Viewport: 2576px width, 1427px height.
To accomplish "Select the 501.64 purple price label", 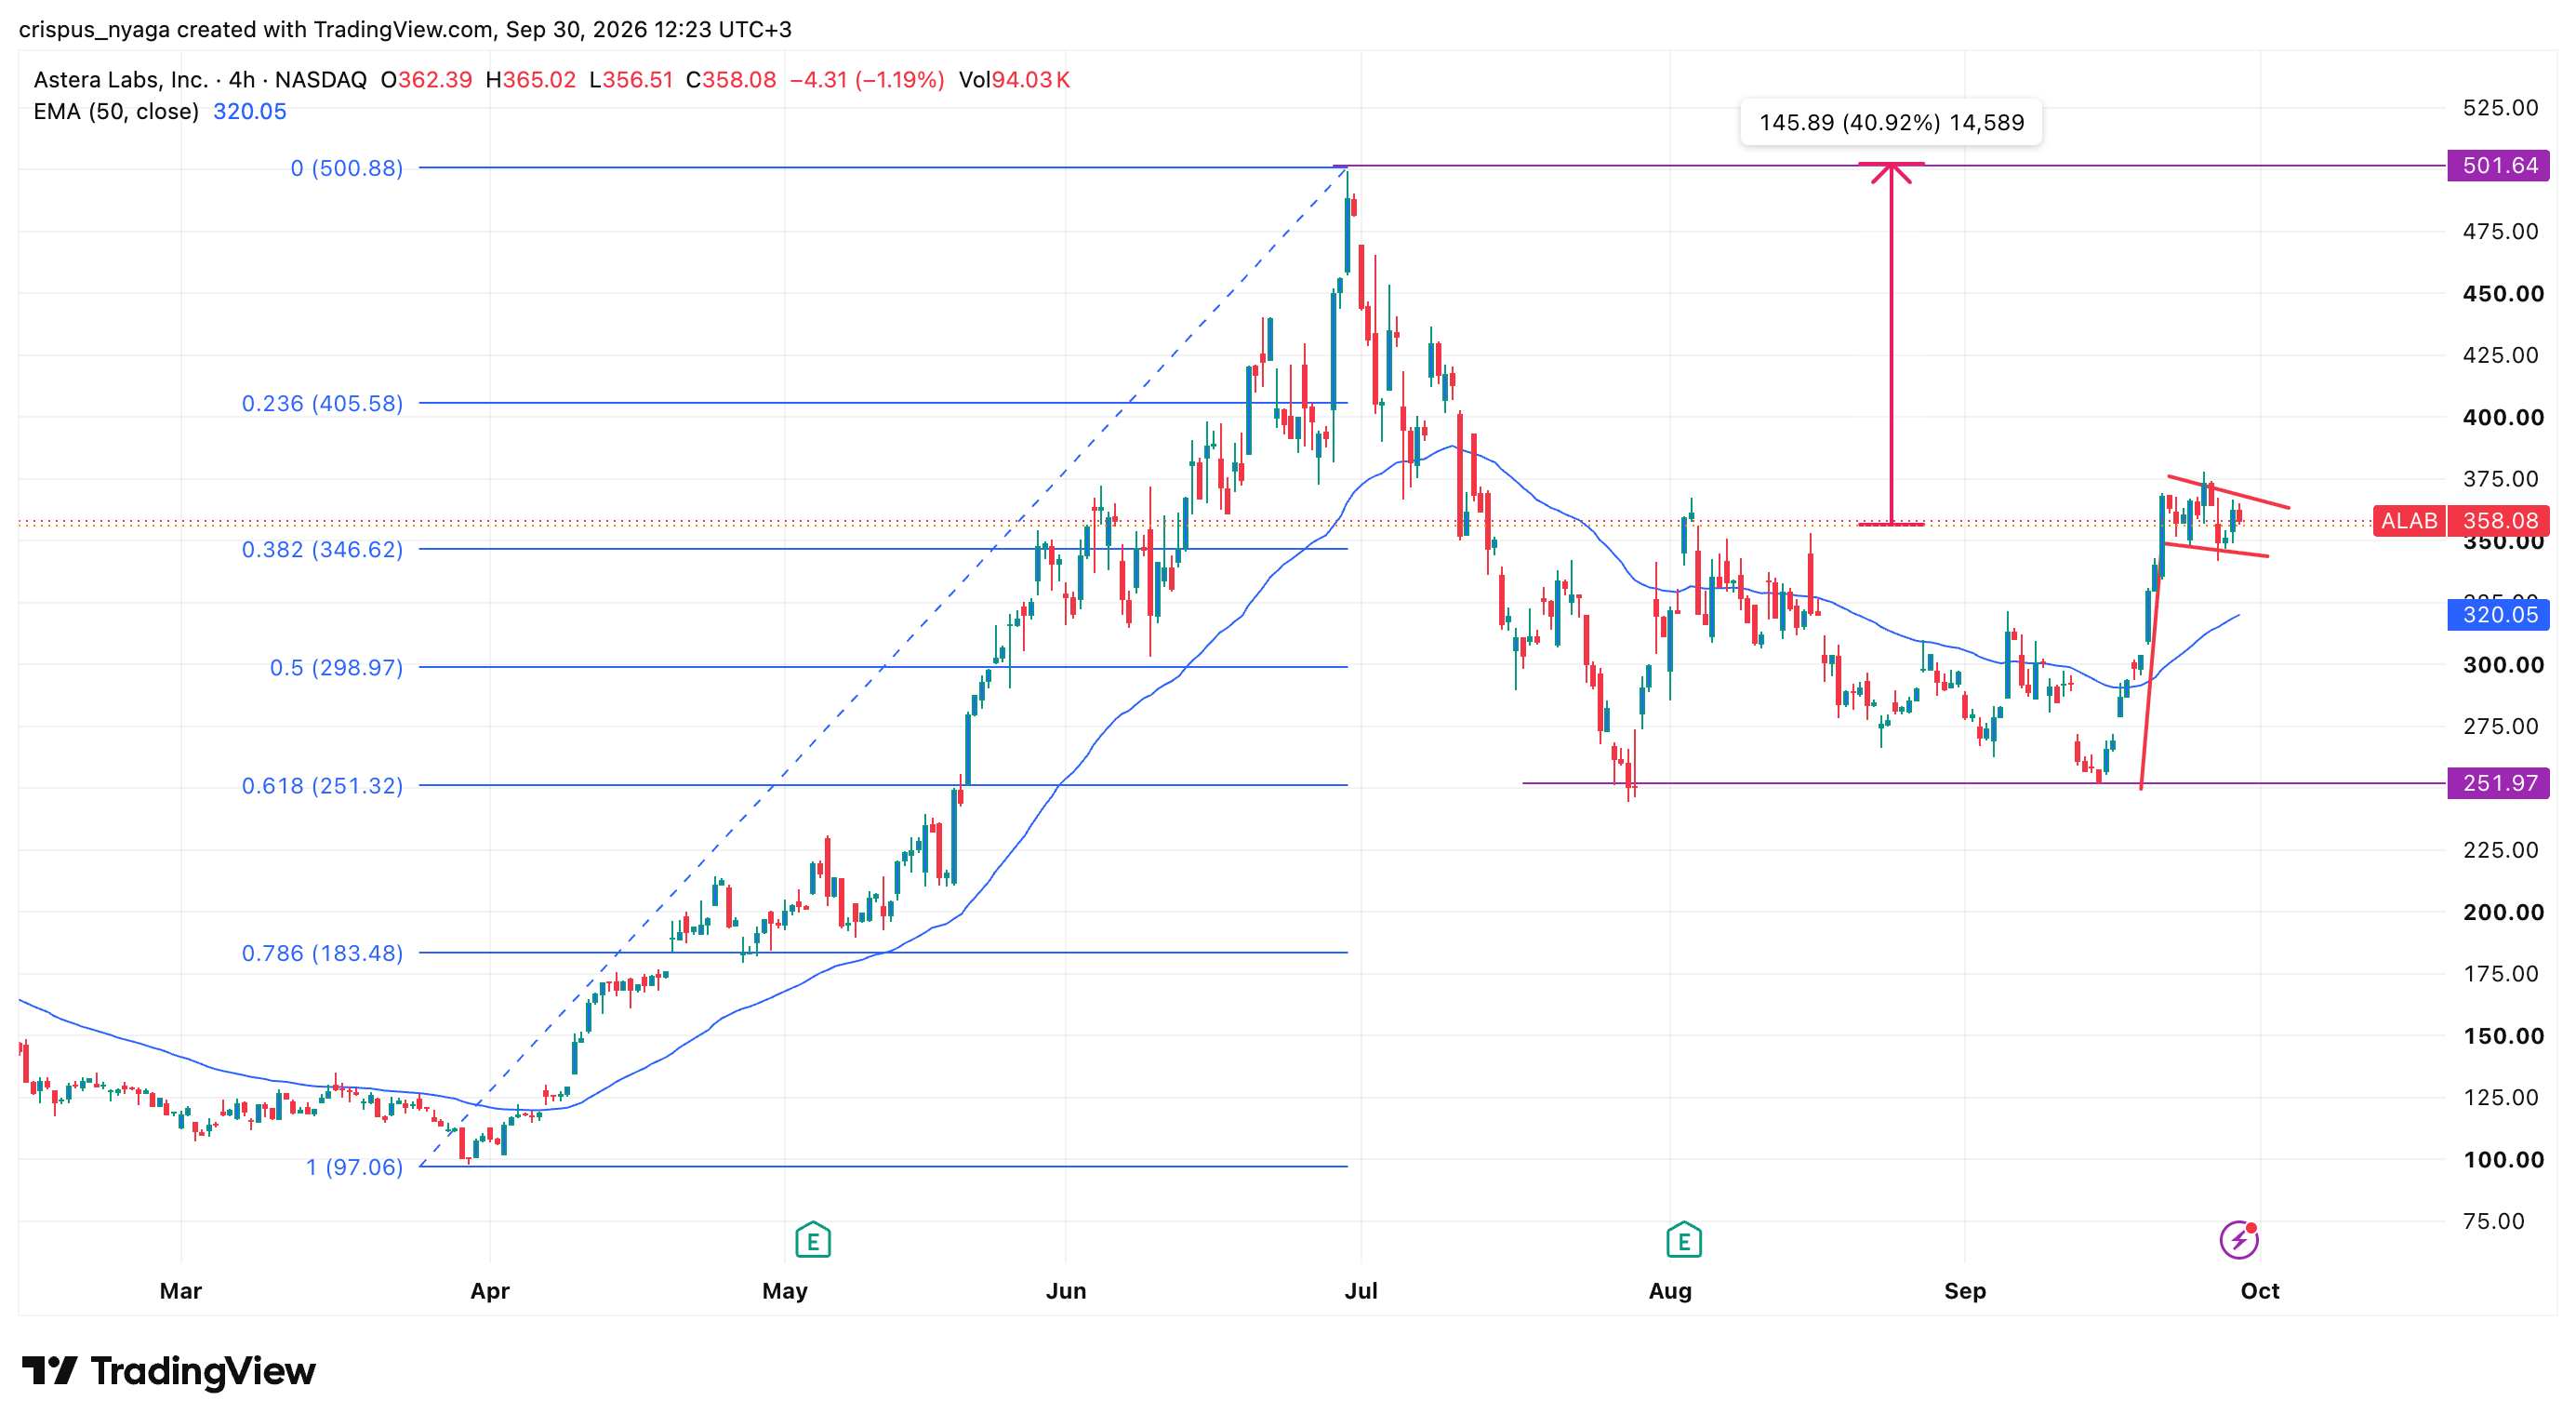I will click(x=2498, y=165).
